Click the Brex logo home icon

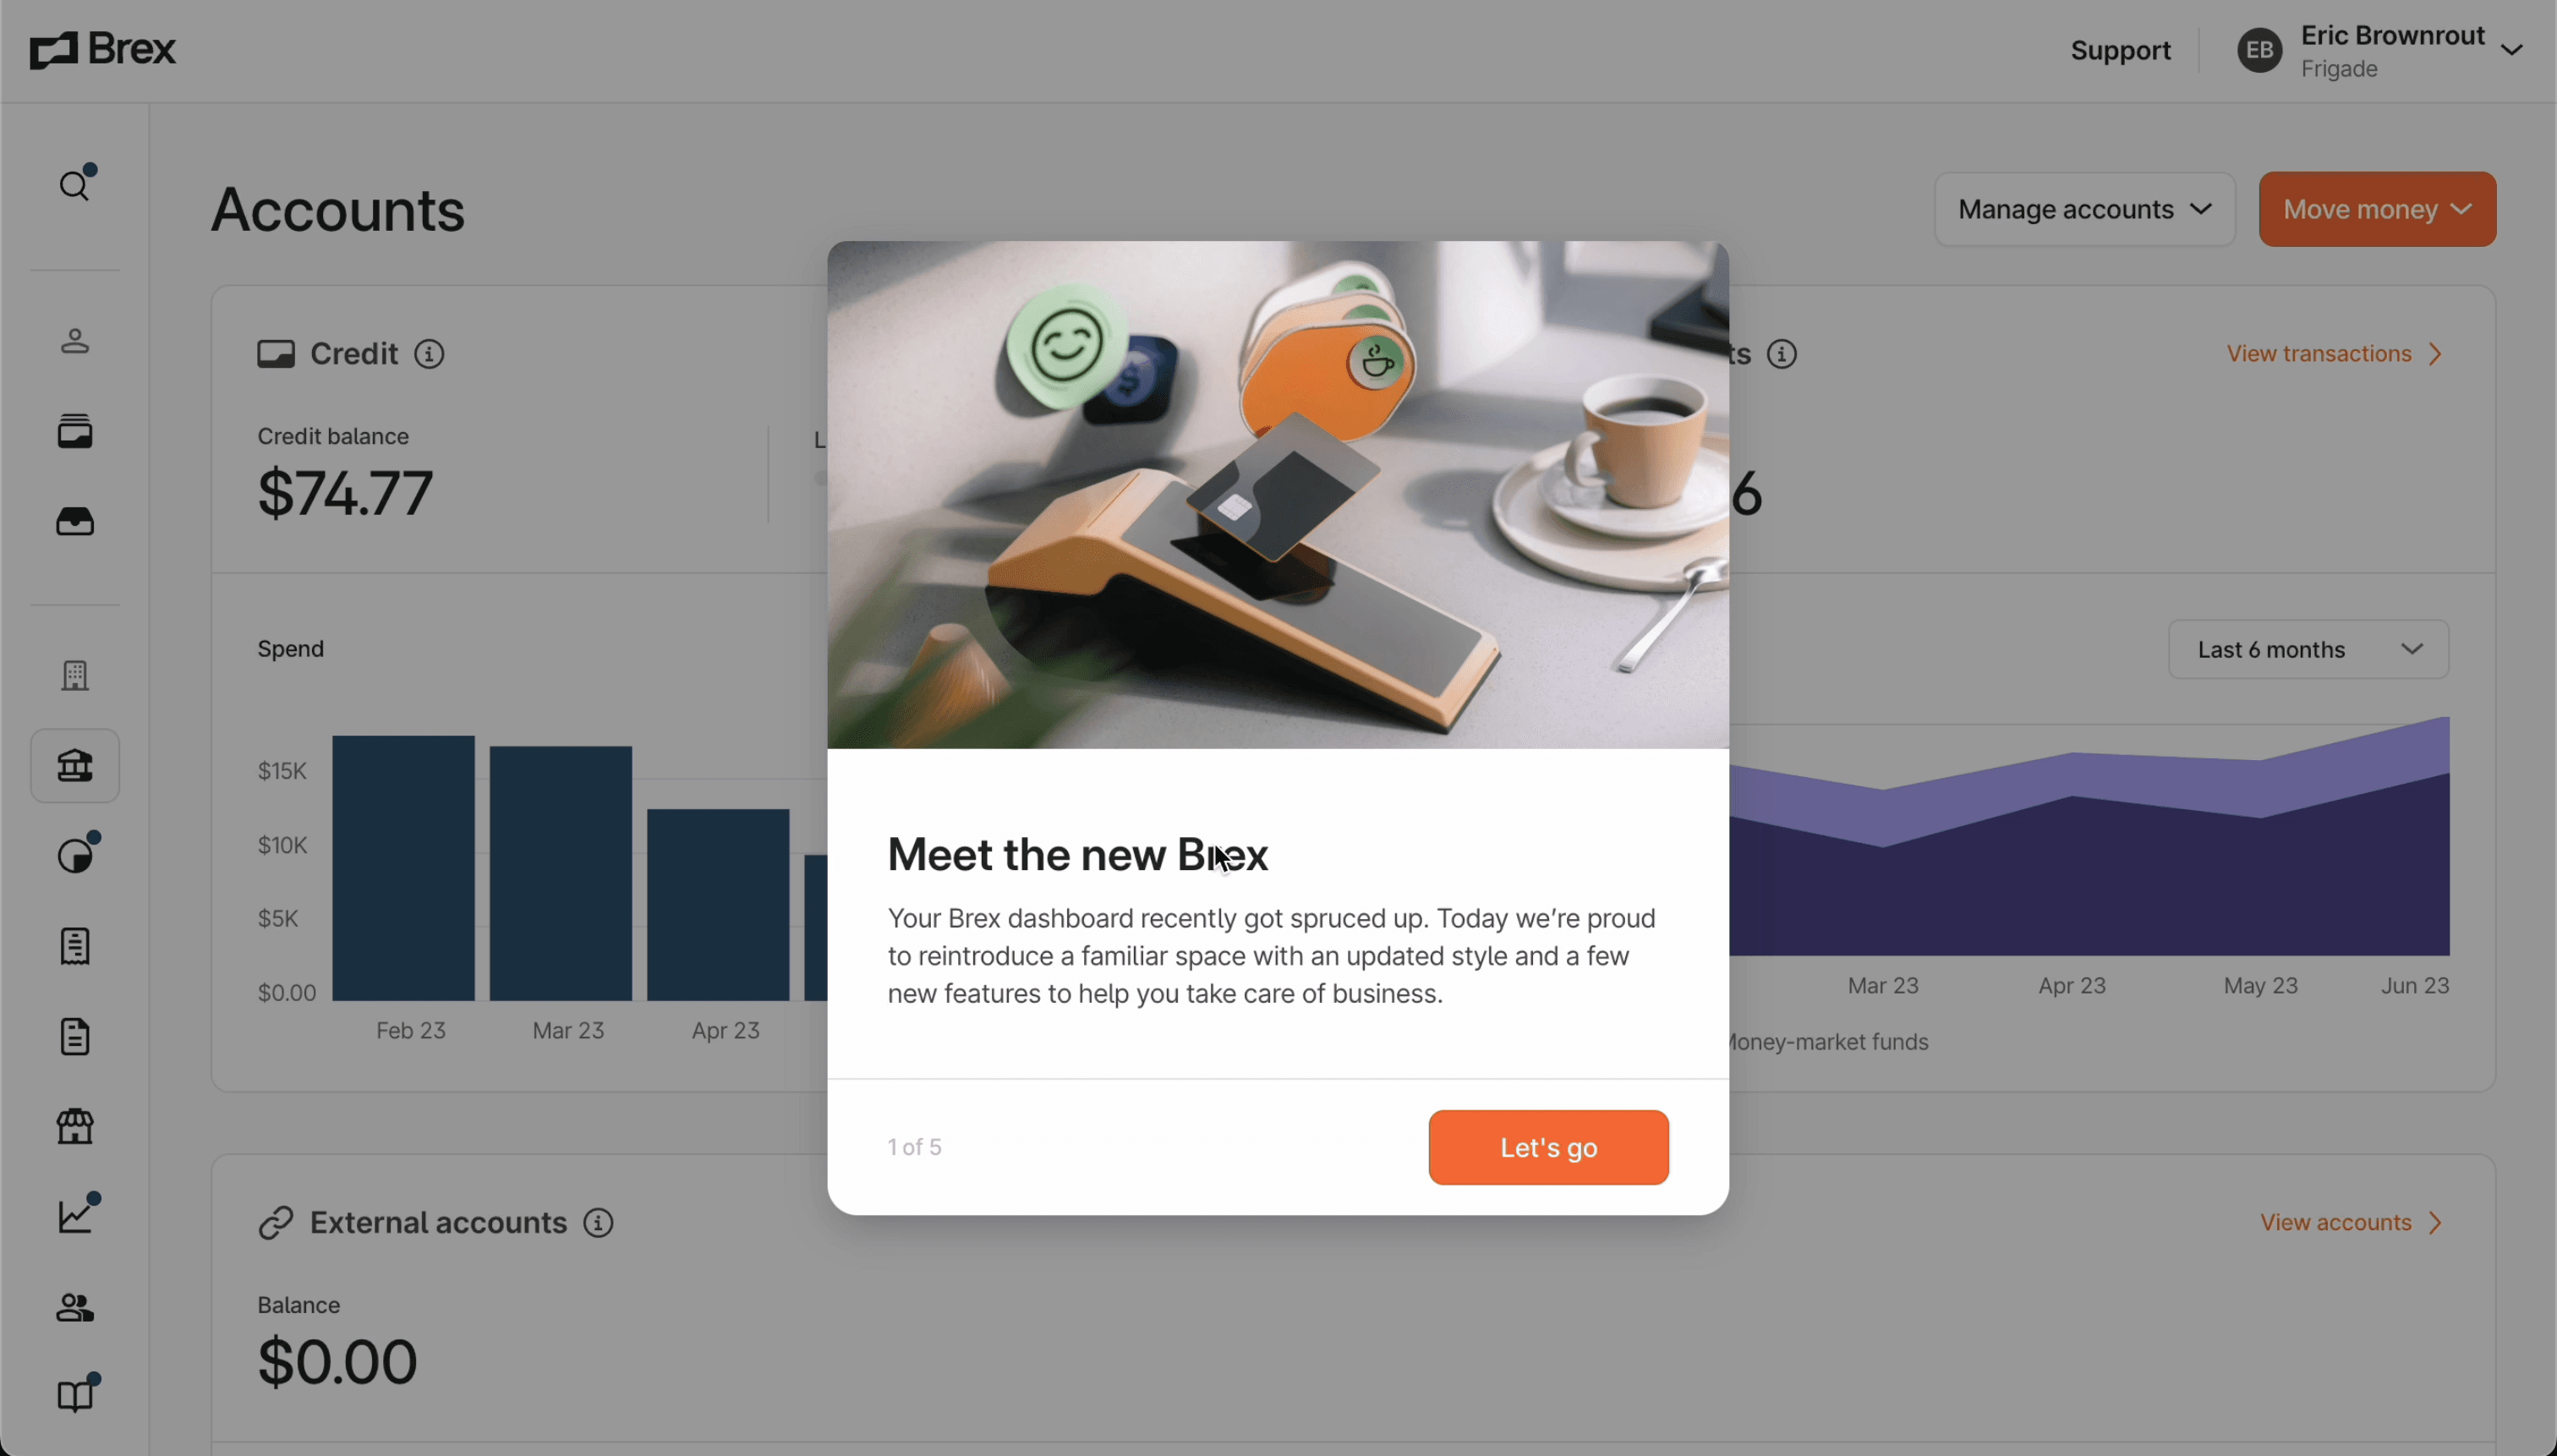[x=101, y=49]
